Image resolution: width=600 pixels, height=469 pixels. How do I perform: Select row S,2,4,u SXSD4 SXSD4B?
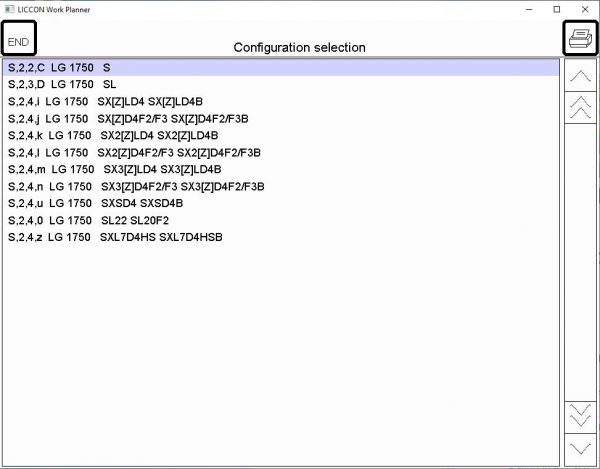coord(281,203)
